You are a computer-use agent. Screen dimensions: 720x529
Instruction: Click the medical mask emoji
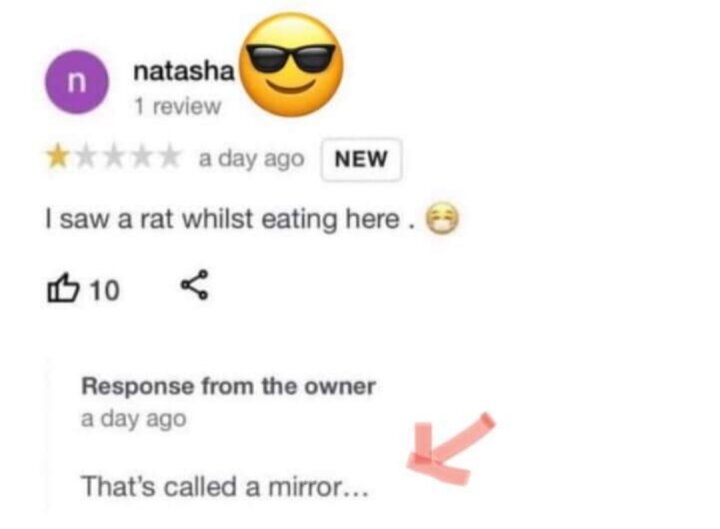click(442, 218)
